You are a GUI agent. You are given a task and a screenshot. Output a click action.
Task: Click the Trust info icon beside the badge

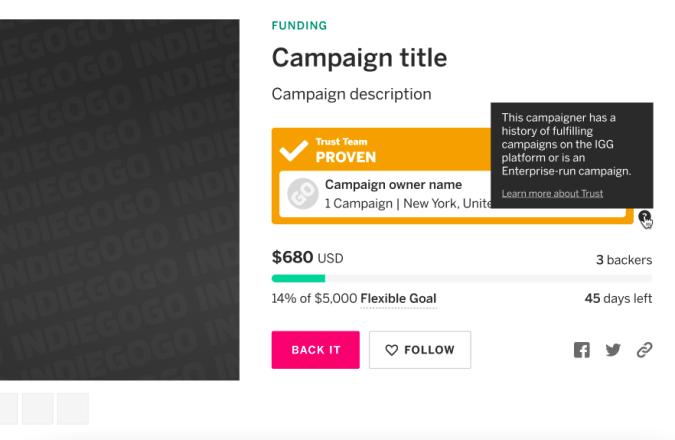coord(644,216)
